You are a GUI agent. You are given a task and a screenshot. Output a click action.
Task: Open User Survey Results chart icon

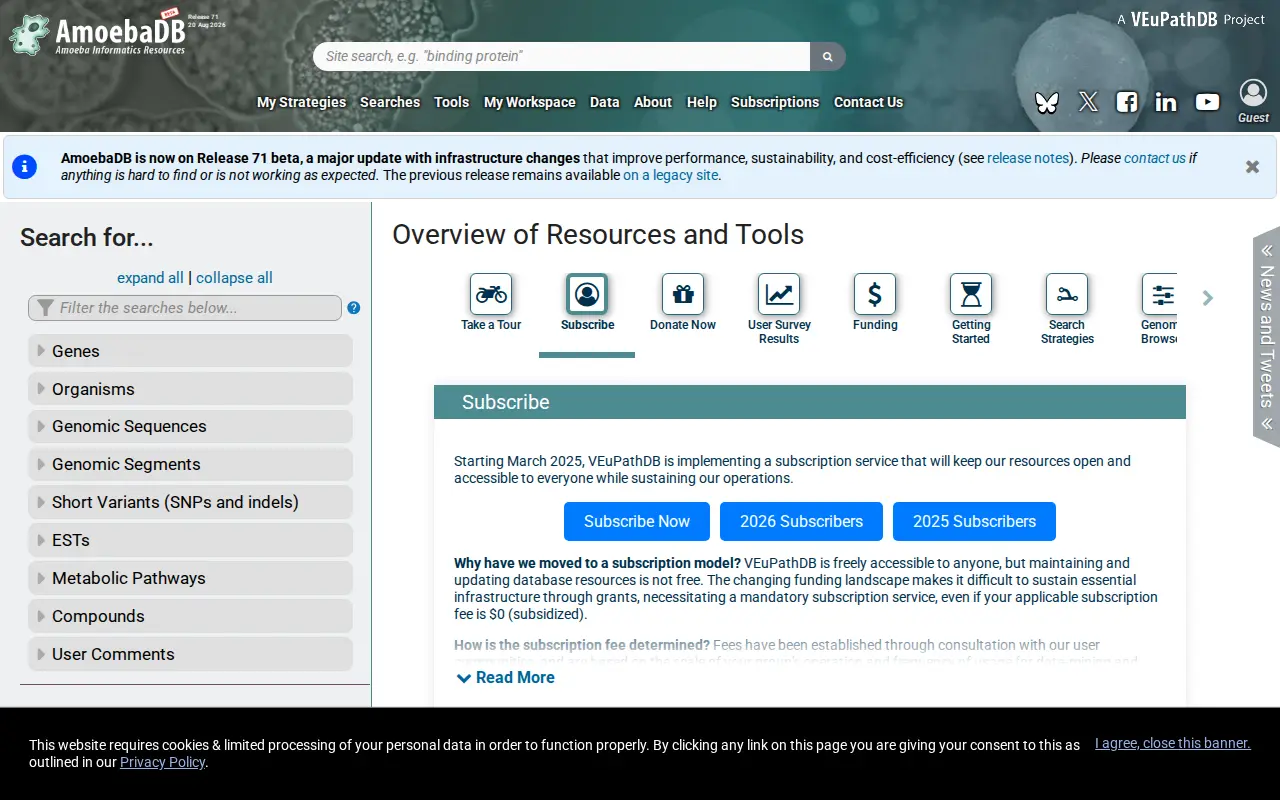779,294
